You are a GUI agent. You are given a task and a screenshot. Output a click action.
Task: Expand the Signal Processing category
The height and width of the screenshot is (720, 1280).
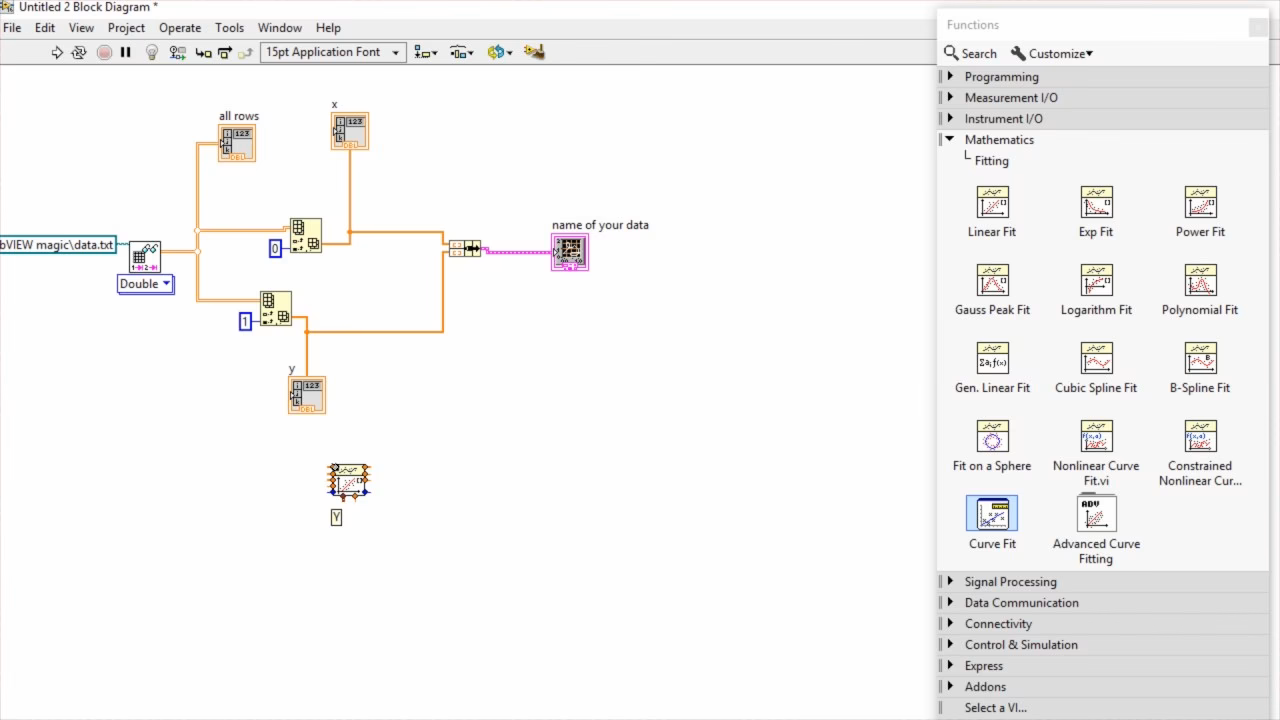click(1010, 581)
